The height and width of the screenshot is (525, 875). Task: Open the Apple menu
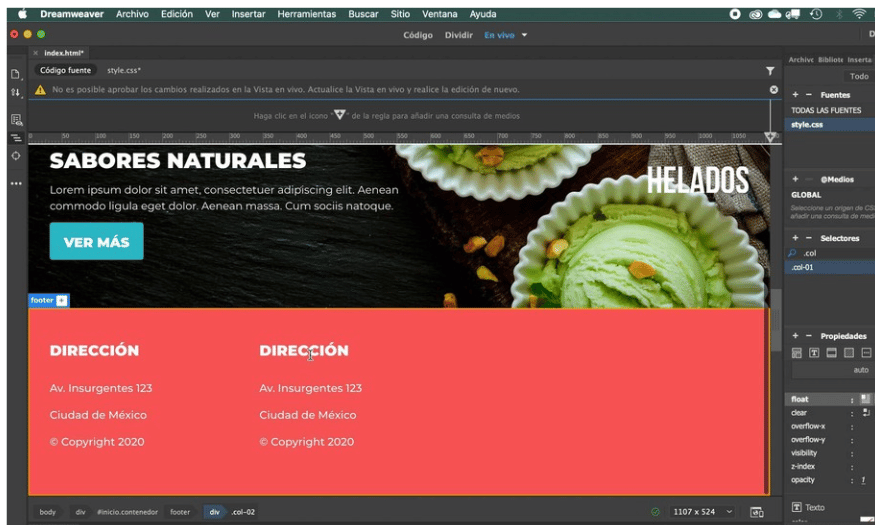(x=23, y=15)
